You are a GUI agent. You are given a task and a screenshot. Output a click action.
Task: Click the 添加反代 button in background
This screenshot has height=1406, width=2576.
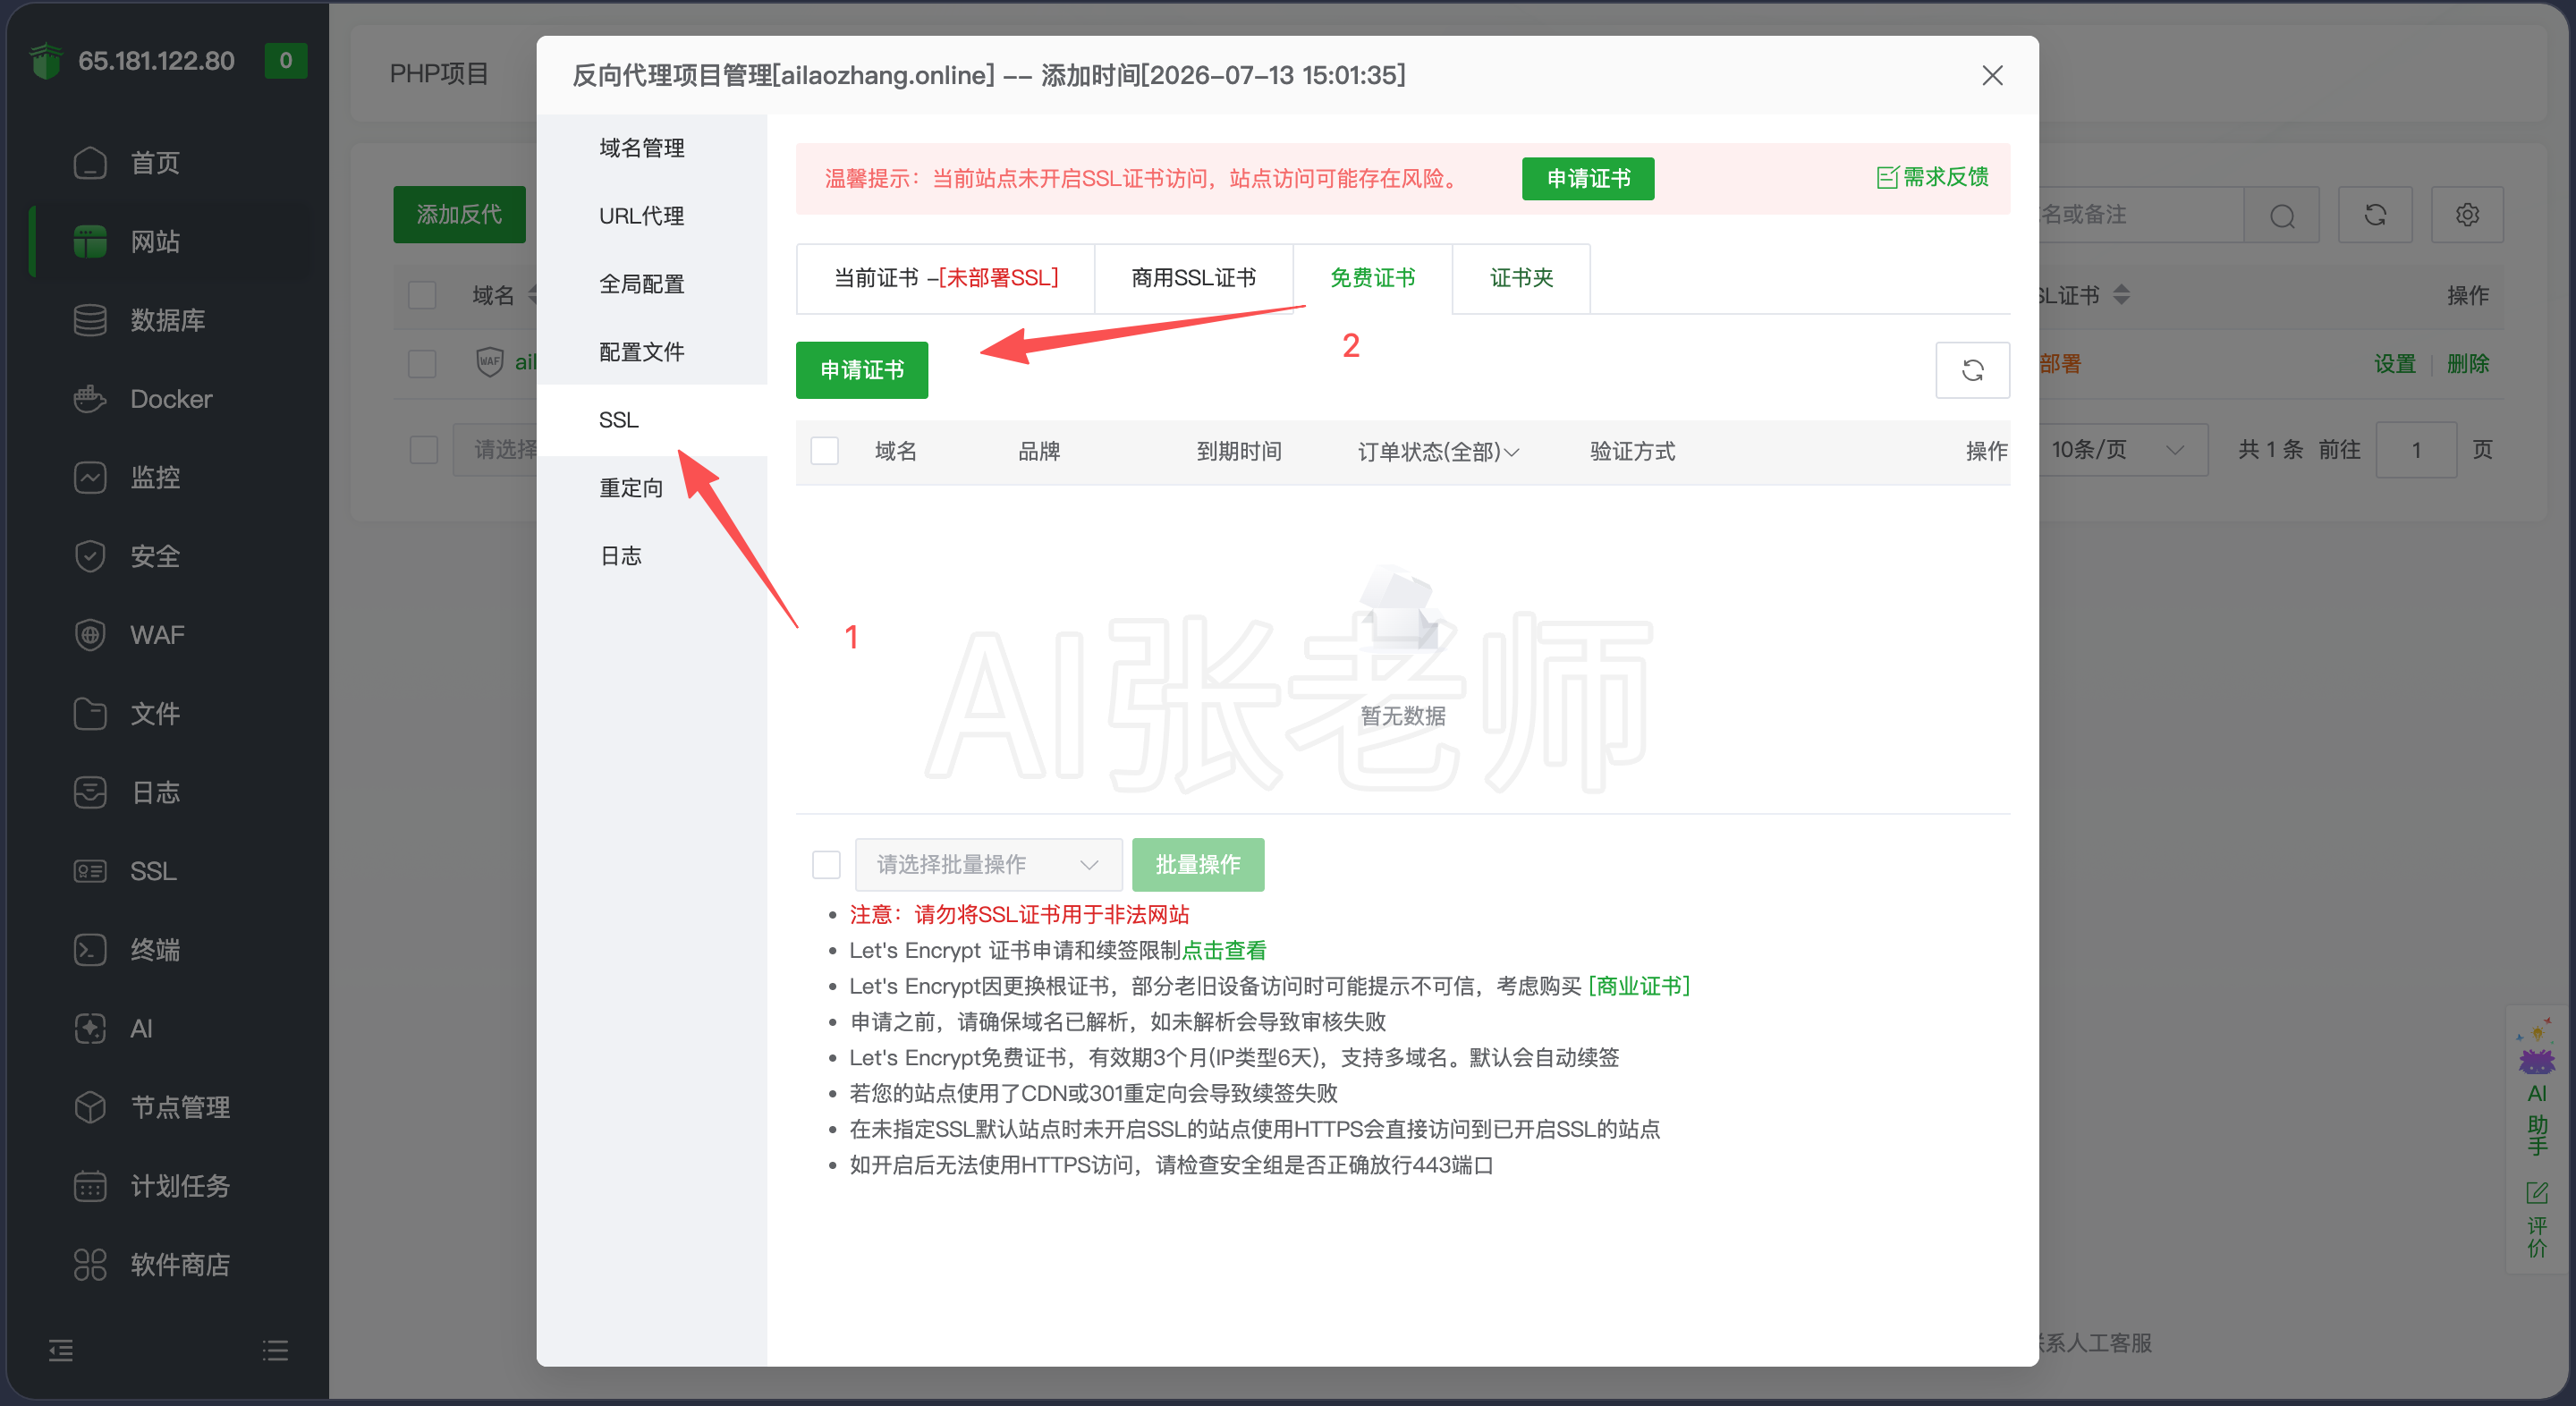459,215
